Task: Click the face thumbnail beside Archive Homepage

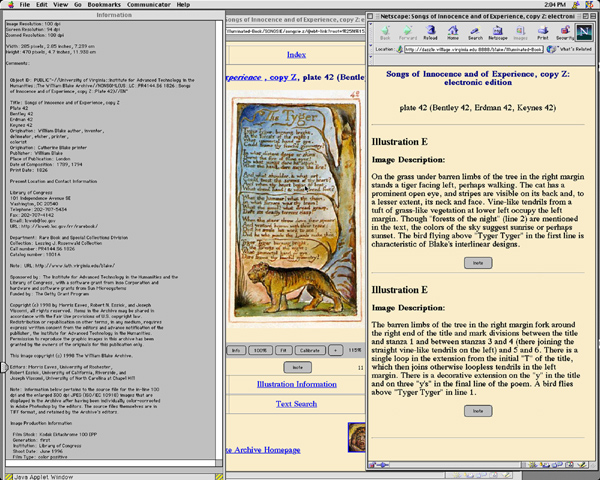Action: [x=357, y=437]
